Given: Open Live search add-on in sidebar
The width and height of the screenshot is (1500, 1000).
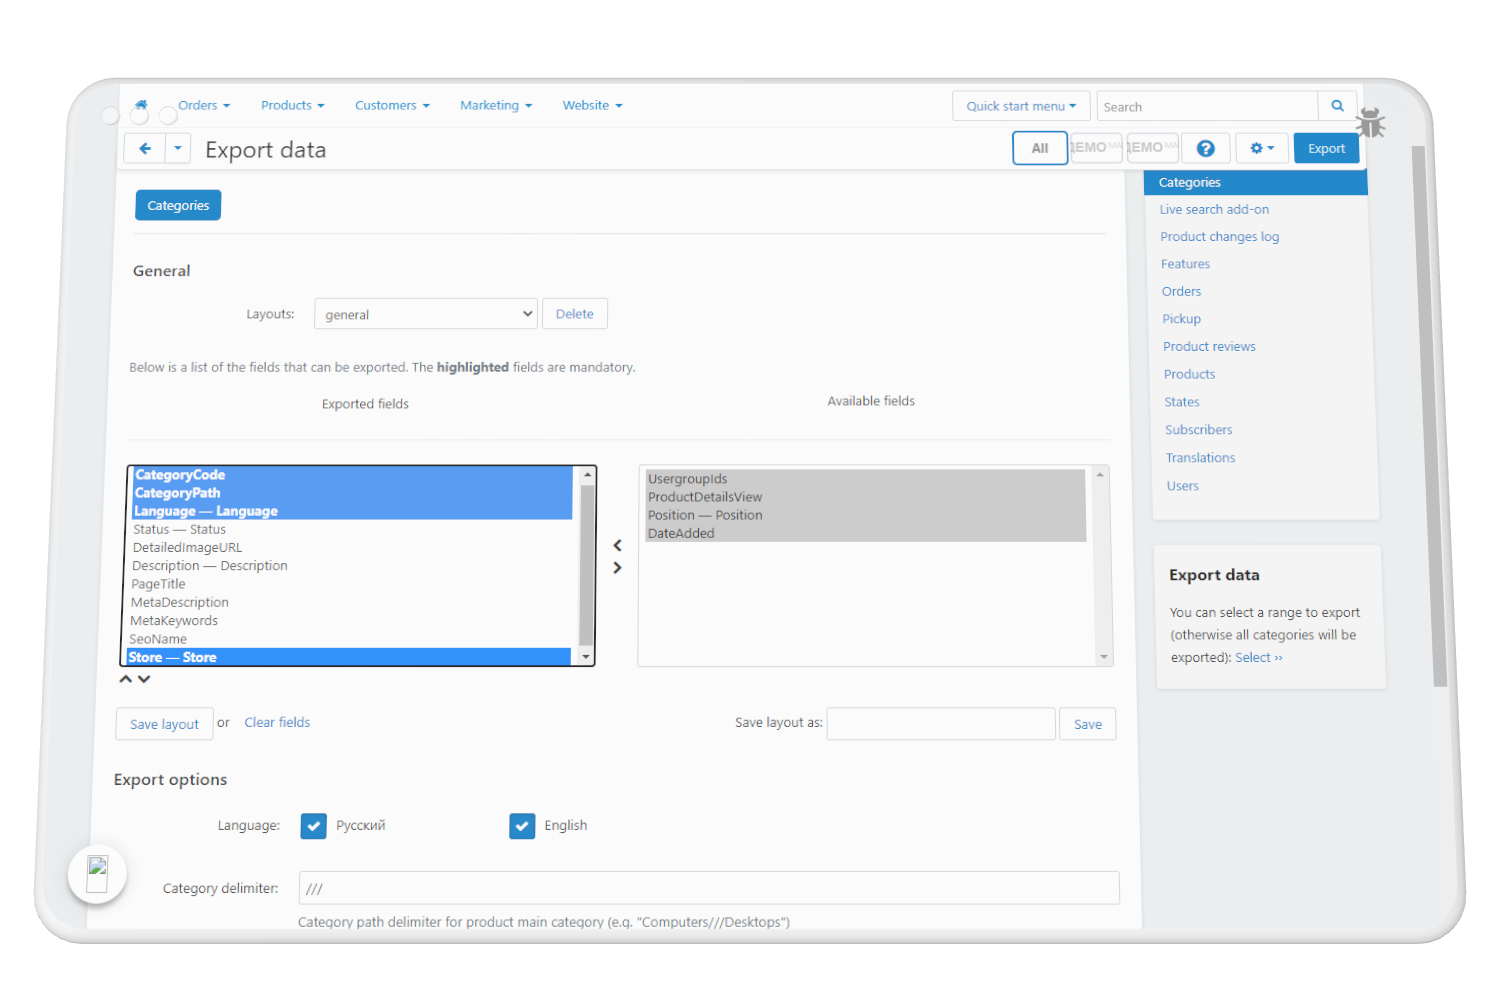Looking at the screenshot, I should (x=1214, y=209).
